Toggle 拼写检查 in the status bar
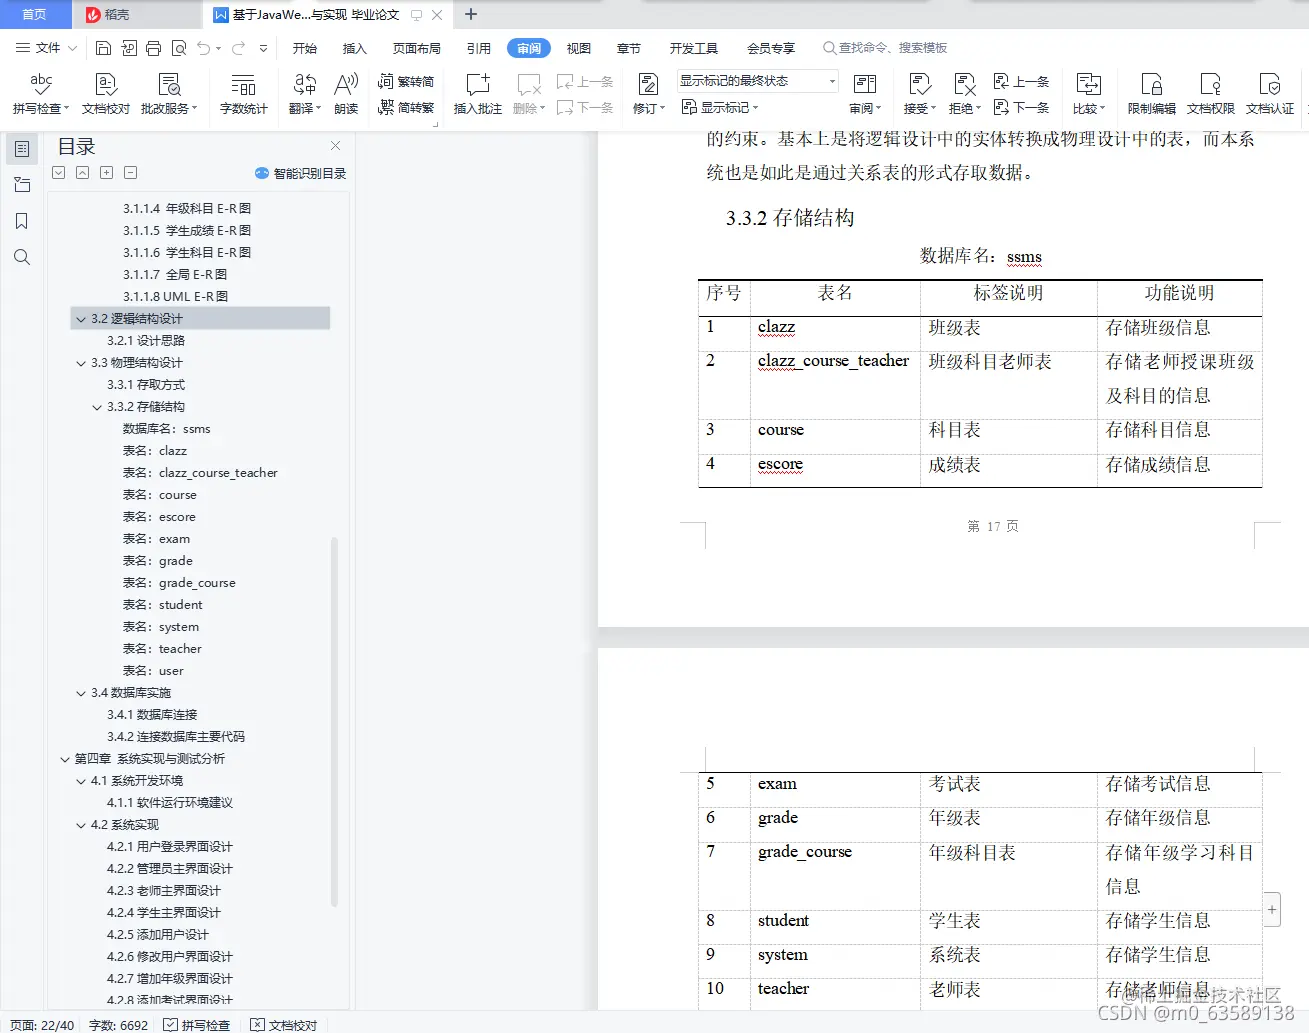1309x1033 pixels. pos(197,1025)
